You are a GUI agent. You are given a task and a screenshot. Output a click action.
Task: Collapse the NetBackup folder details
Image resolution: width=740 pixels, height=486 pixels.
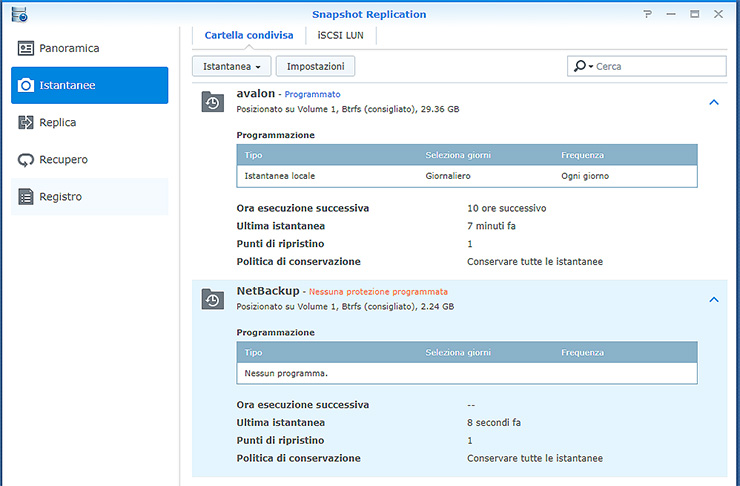(714, 299)
